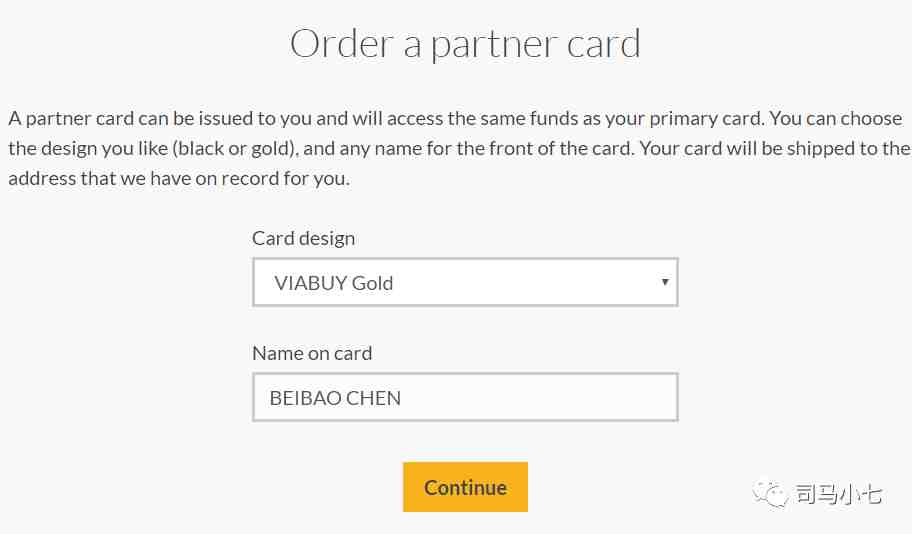
Task: Click the 司马小七 watermark text
Action: 838,494
